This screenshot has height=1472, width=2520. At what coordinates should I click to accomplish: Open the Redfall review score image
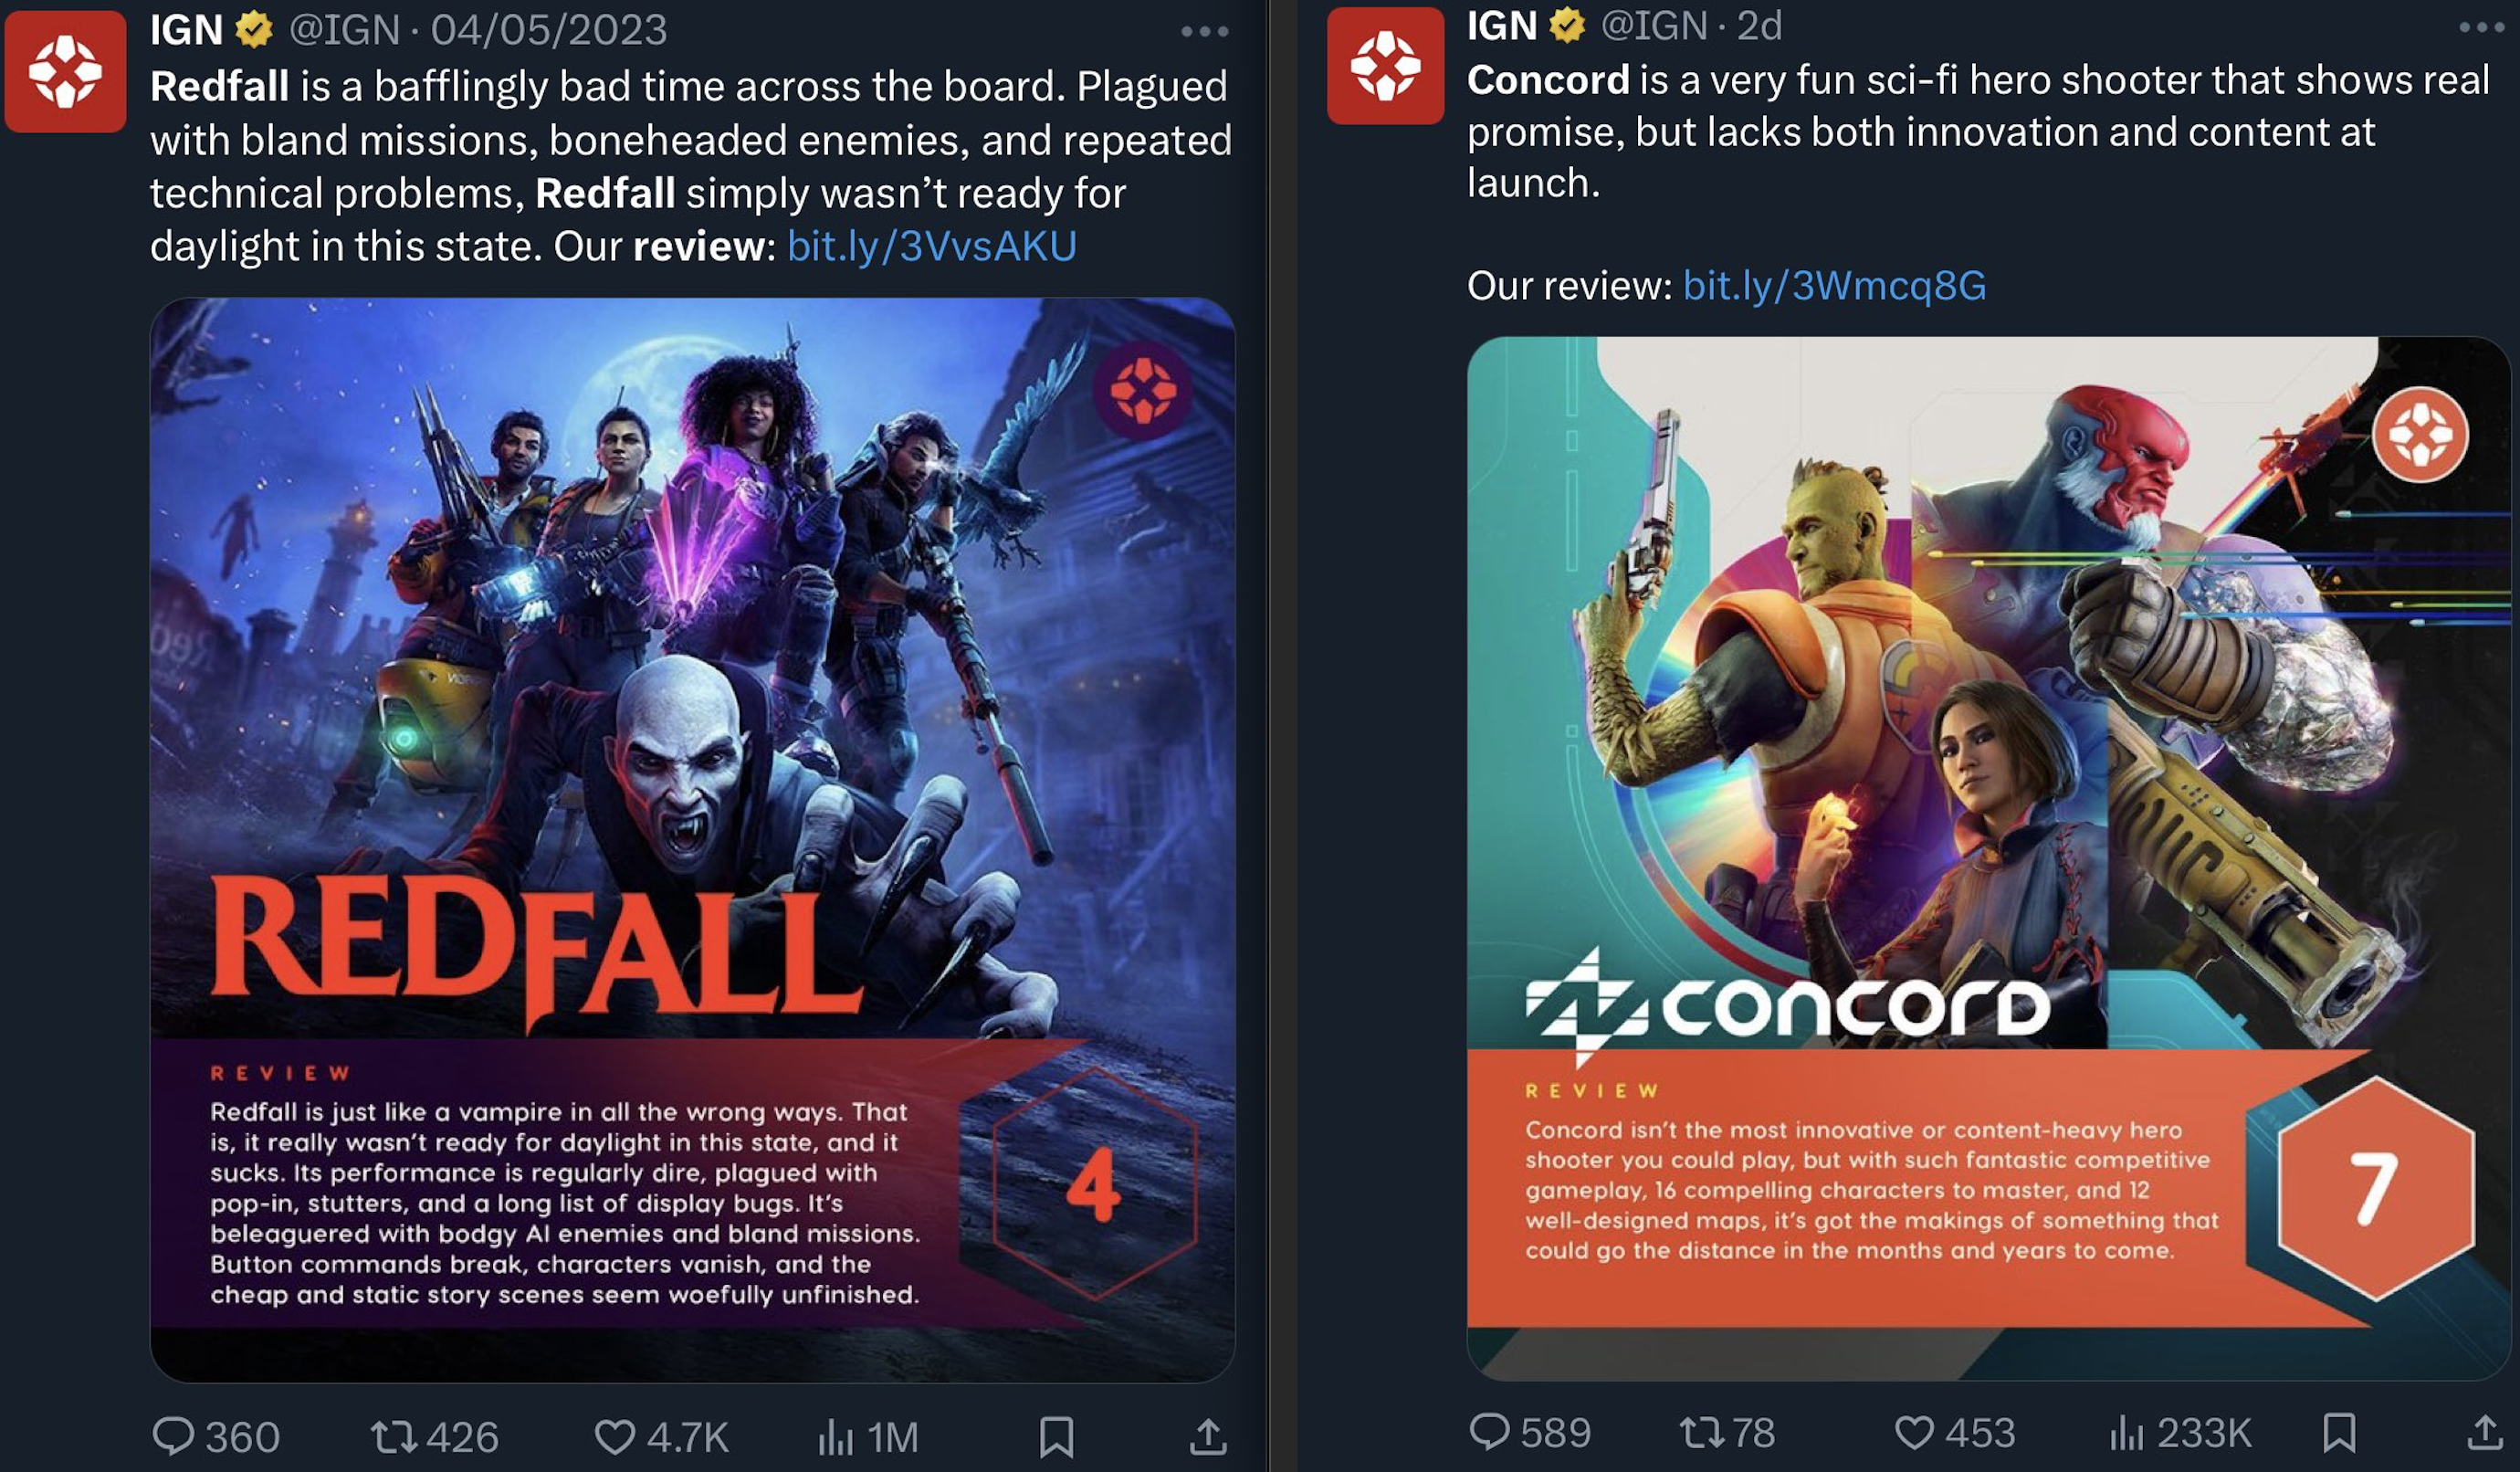tap(692, 840)
